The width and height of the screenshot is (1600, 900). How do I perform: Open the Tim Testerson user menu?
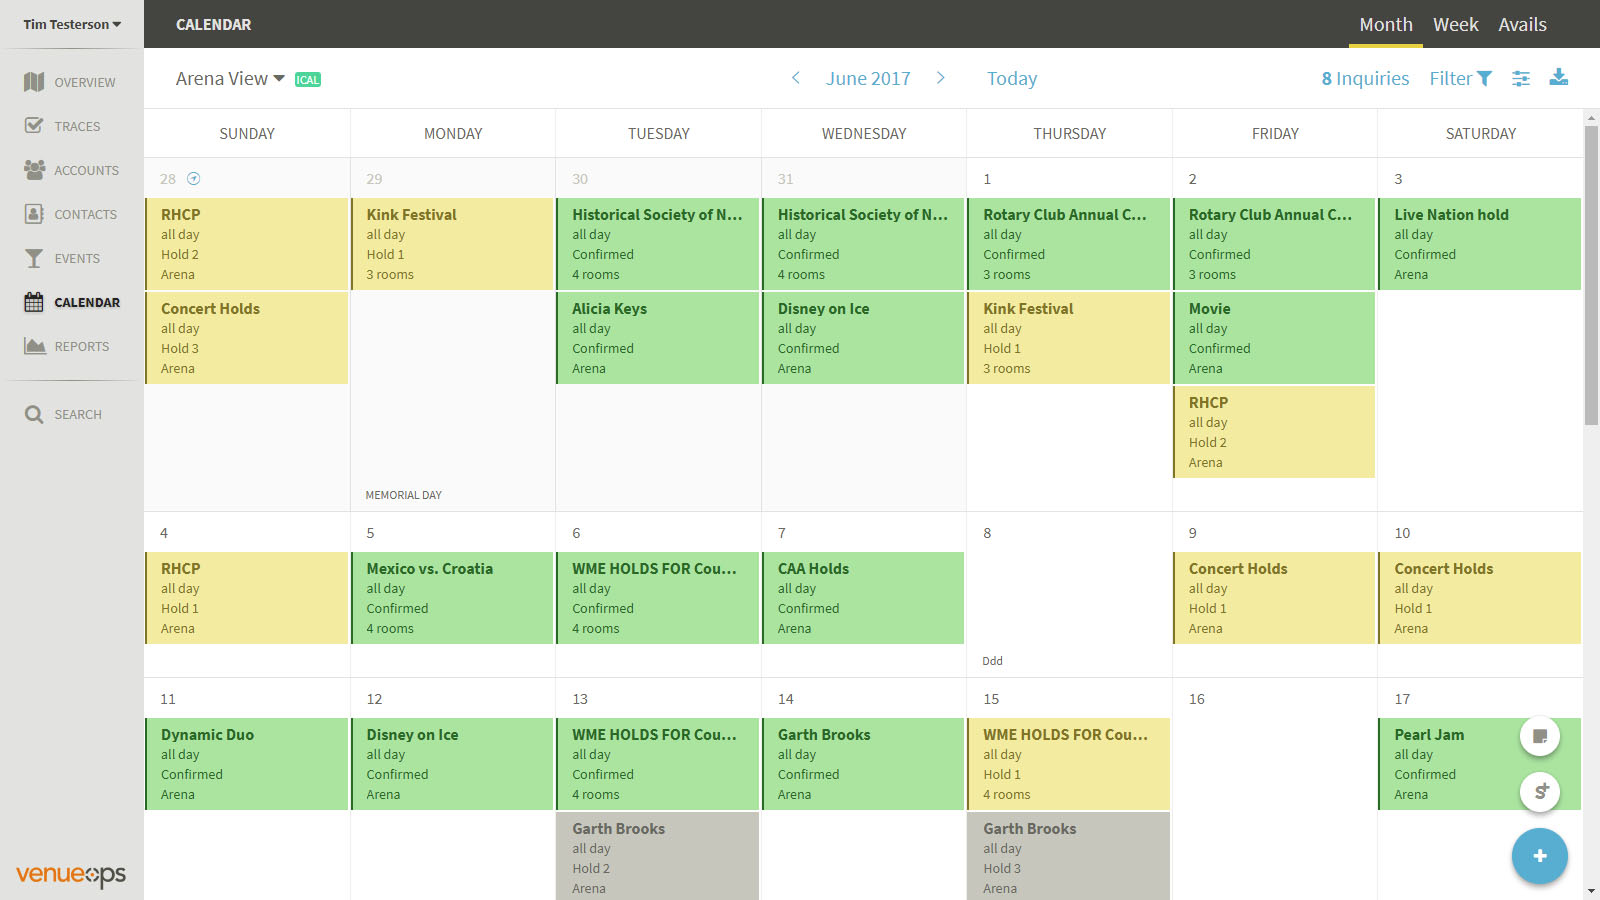click(72, 24)
